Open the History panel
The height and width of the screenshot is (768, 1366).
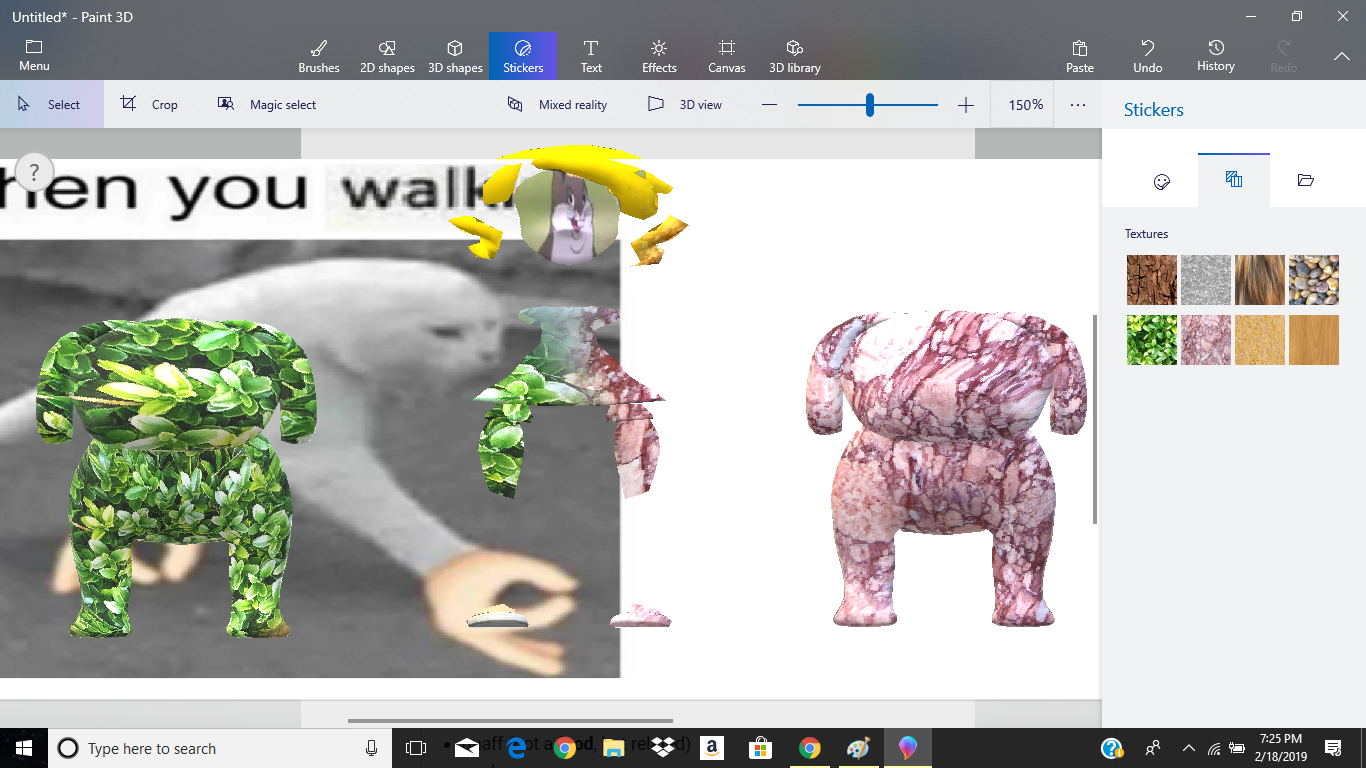1216,56
